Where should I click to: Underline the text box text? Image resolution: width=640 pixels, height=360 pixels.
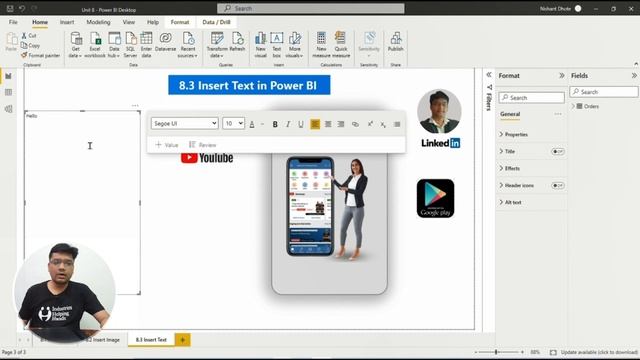[301, 124]
